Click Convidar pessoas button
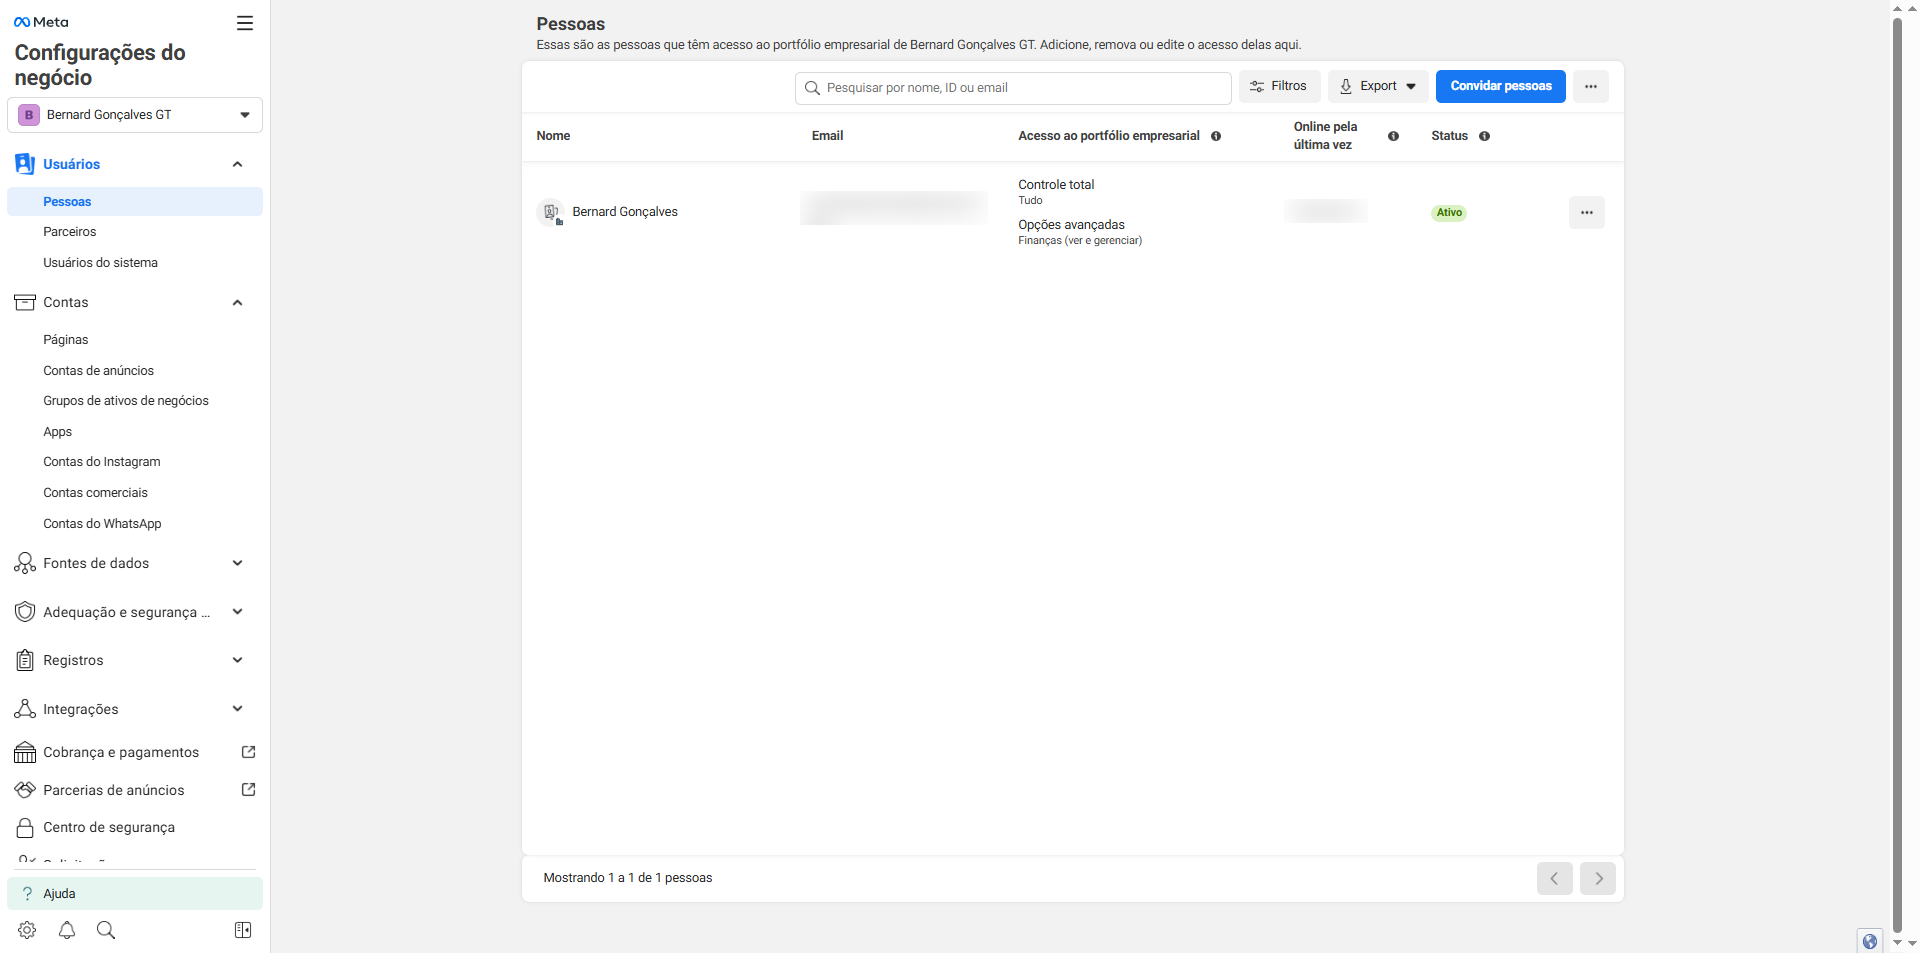The image size is (1920, 953). (x=1500, y=86)
